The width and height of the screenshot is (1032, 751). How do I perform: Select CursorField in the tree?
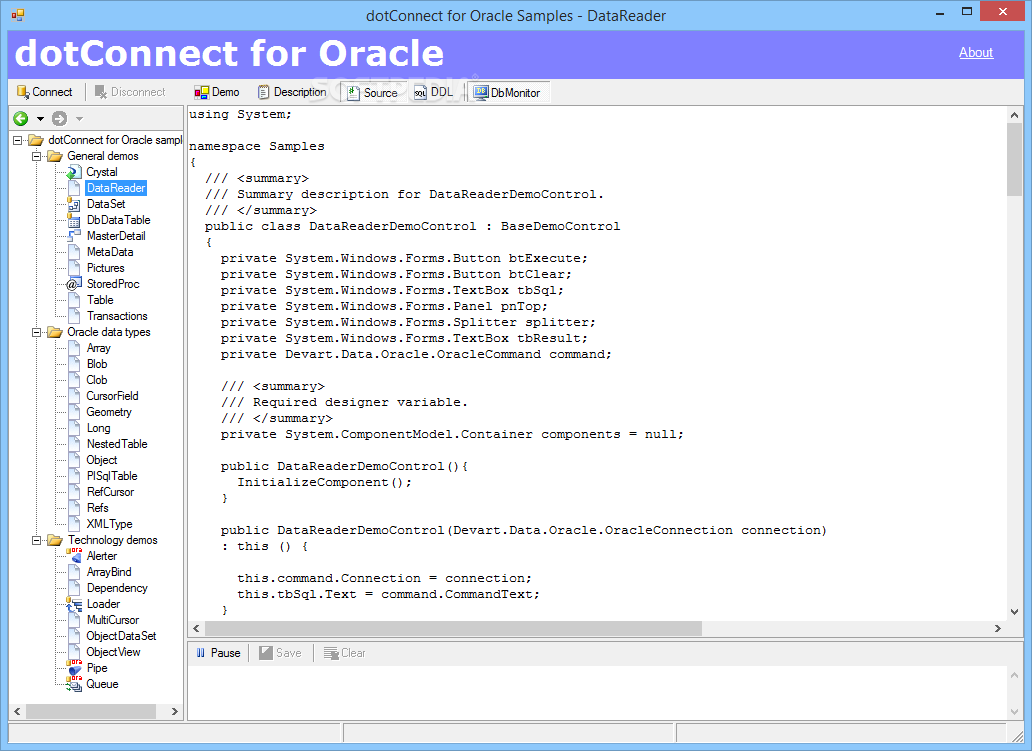coord(113,396)
